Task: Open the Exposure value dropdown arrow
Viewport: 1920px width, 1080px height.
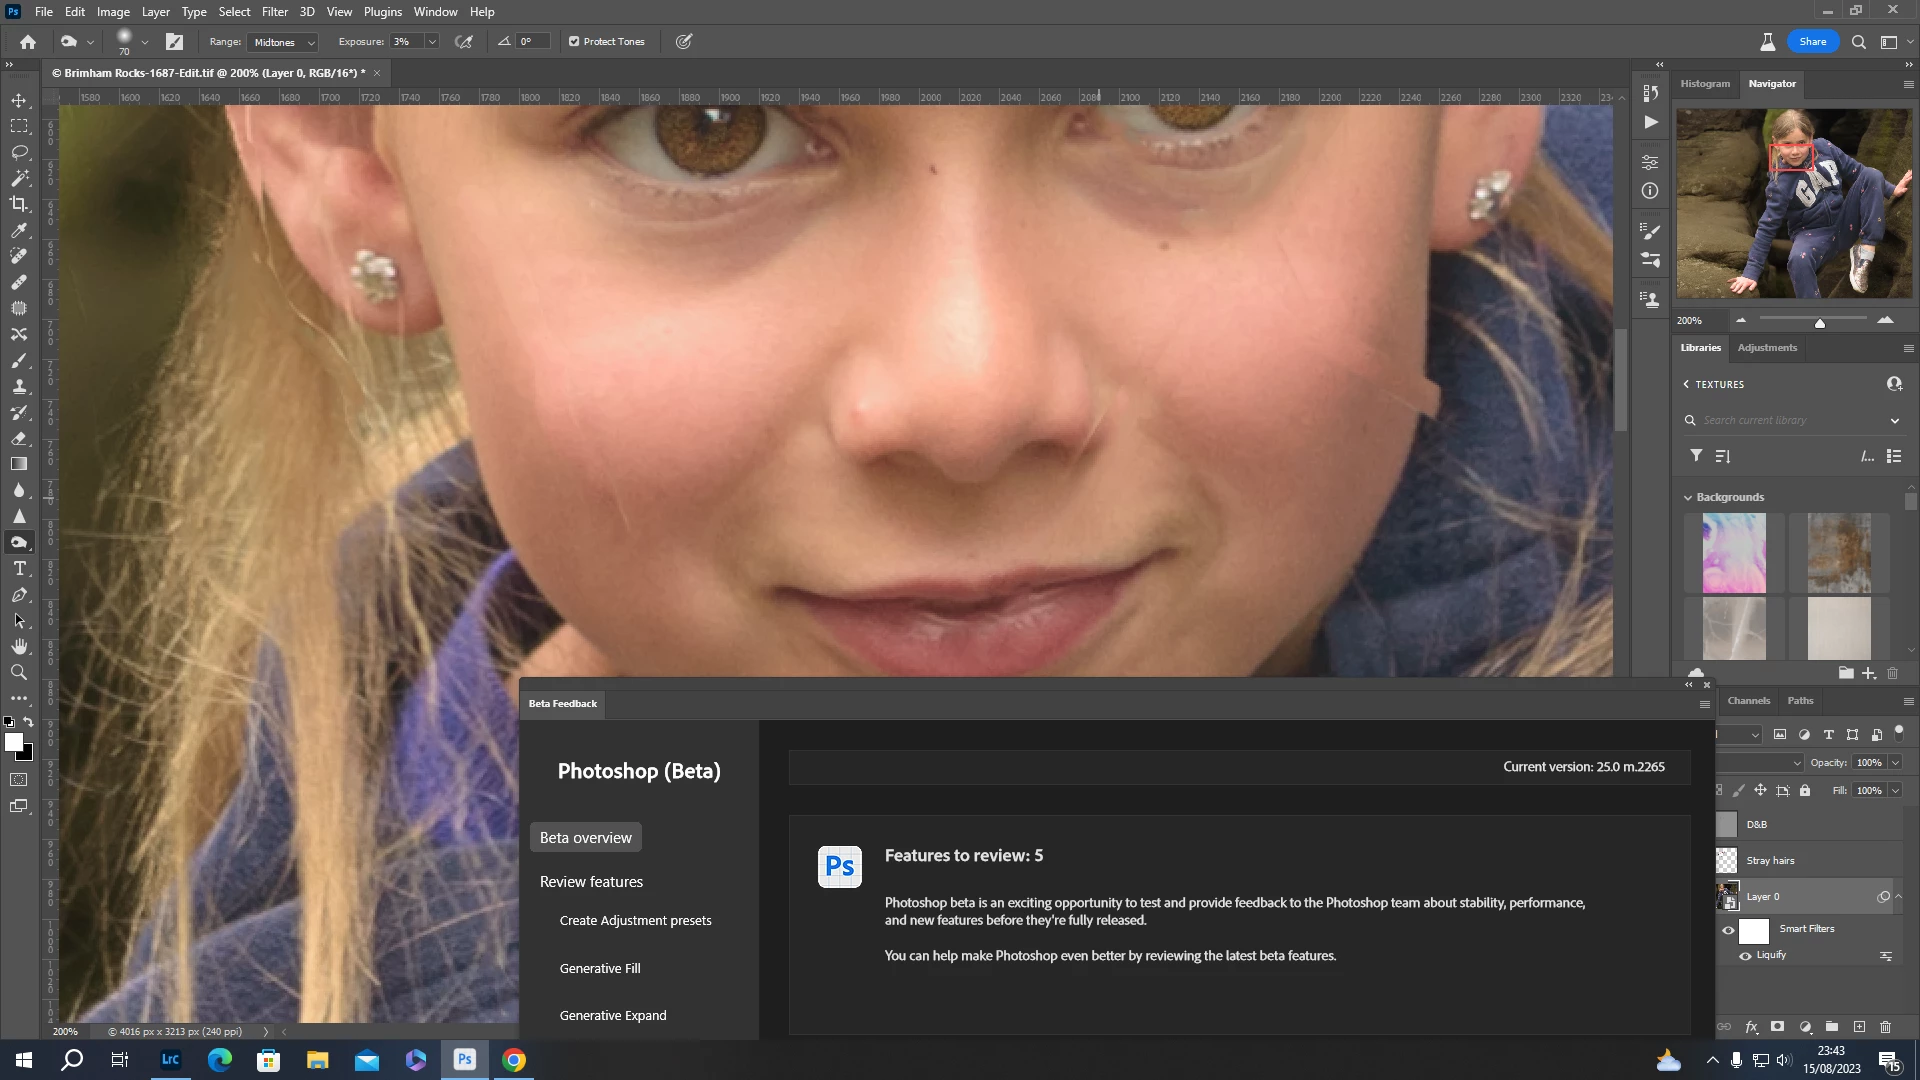Action: pyautogui.click(x=432, y=42)
